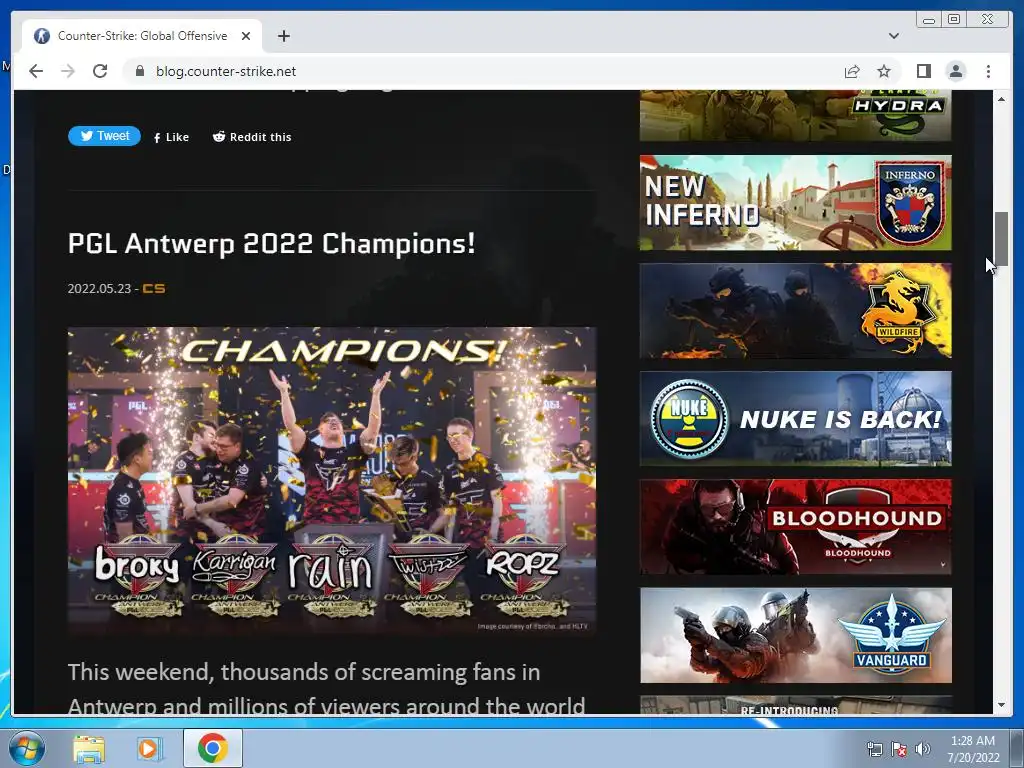The height and width of the screenshot is (768, 1024).
Task: Click the browser forward arrow
Action: pyautogui.click(x=68, y=71)
